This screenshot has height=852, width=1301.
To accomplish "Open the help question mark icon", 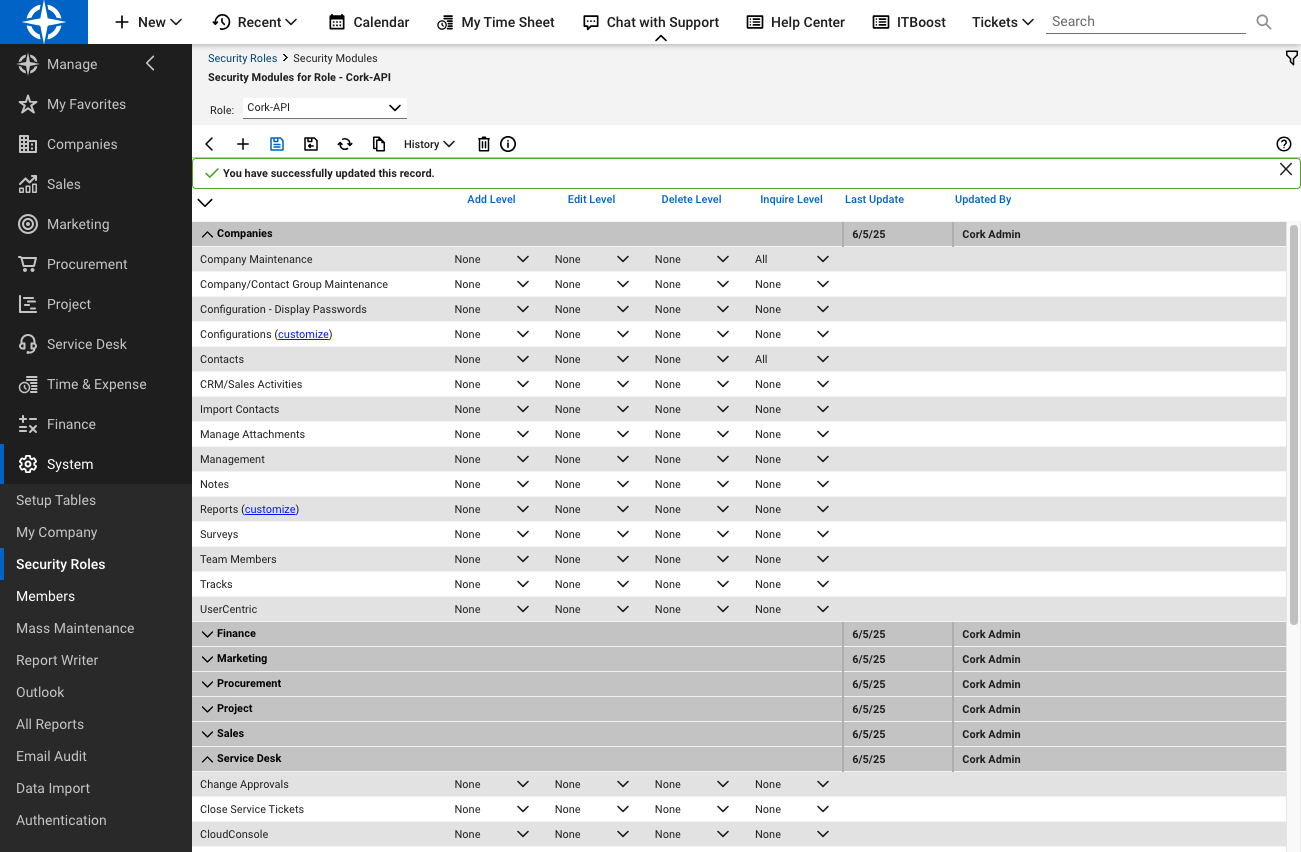I will click(x=1284, y=144).
